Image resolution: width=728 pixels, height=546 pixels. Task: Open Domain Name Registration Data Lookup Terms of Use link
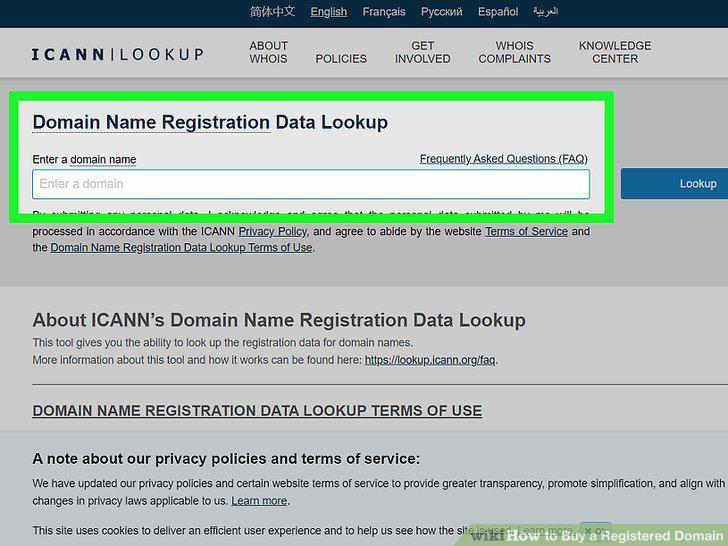(x=182, y=247)
